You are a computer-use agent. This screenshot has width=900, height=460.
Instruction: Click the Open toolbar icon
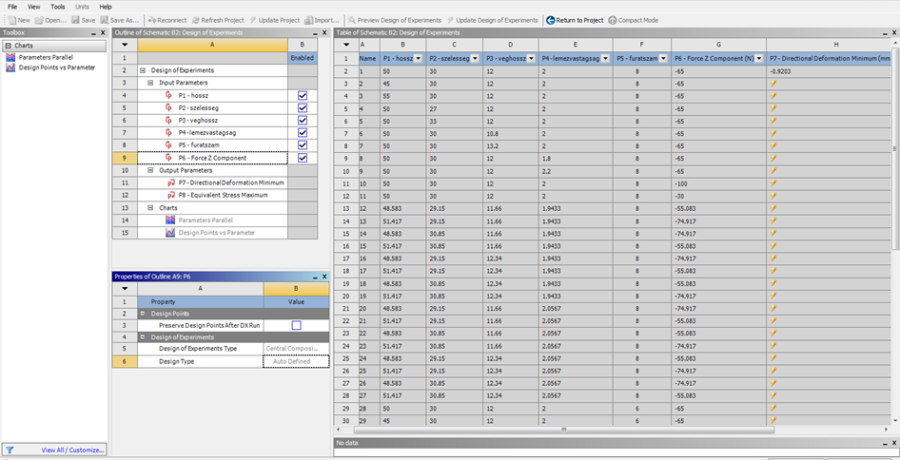[x=39, y=20]
